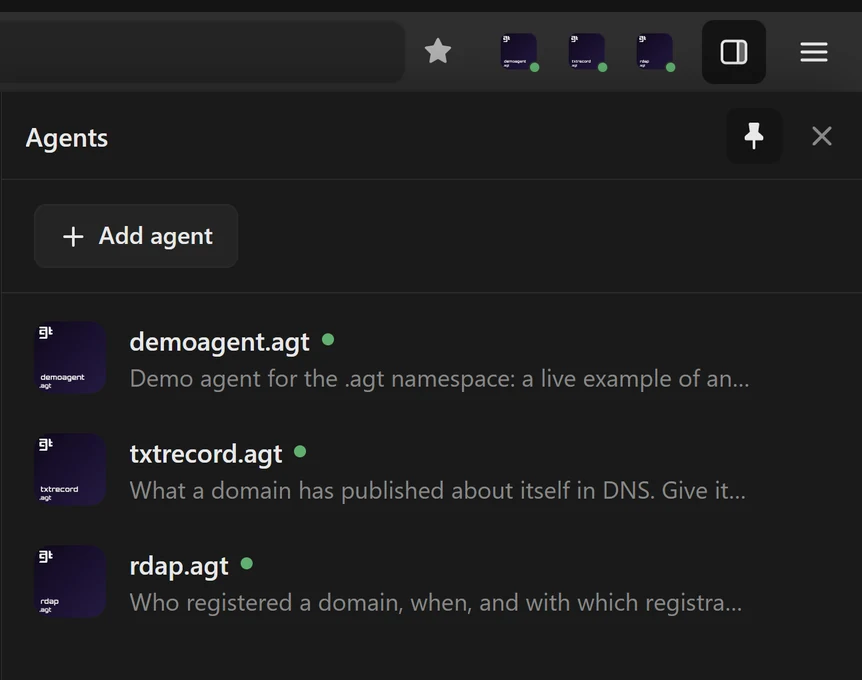
Task: Click 'Who registered a domain' description
Action: click(435, 602)
